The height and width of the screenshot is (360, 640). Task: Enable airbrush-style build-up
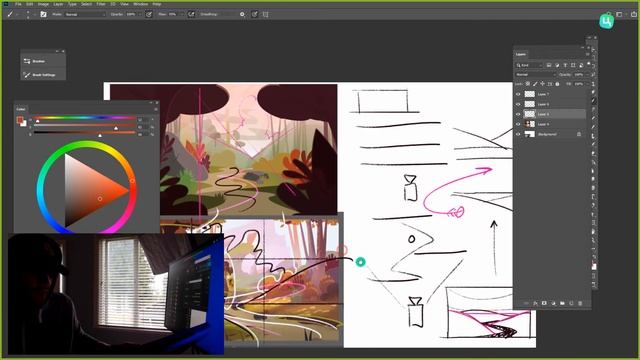pyautogui.click(x=191, y=14)
